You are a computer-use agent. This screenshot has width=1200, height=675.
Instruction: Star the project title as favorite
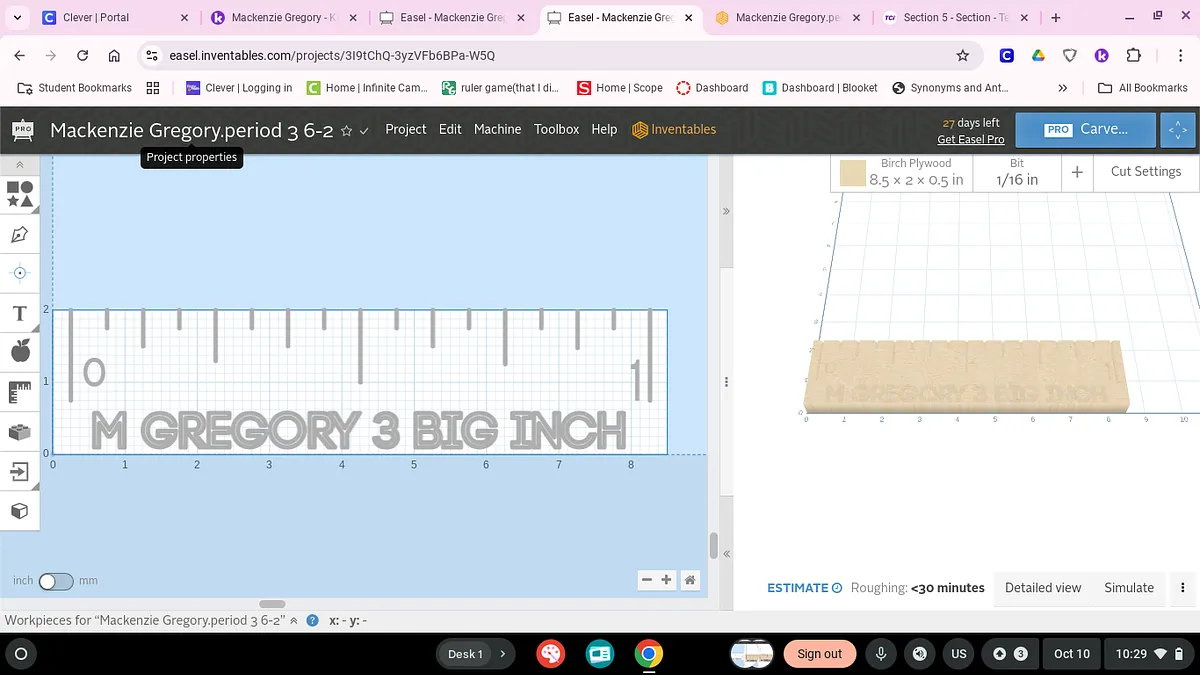[346, 131]
